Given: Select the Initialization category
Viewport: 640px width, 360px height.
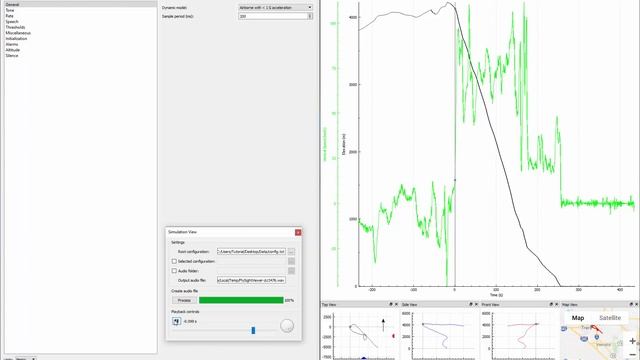Looking at the screenshot, I should 16,39.
